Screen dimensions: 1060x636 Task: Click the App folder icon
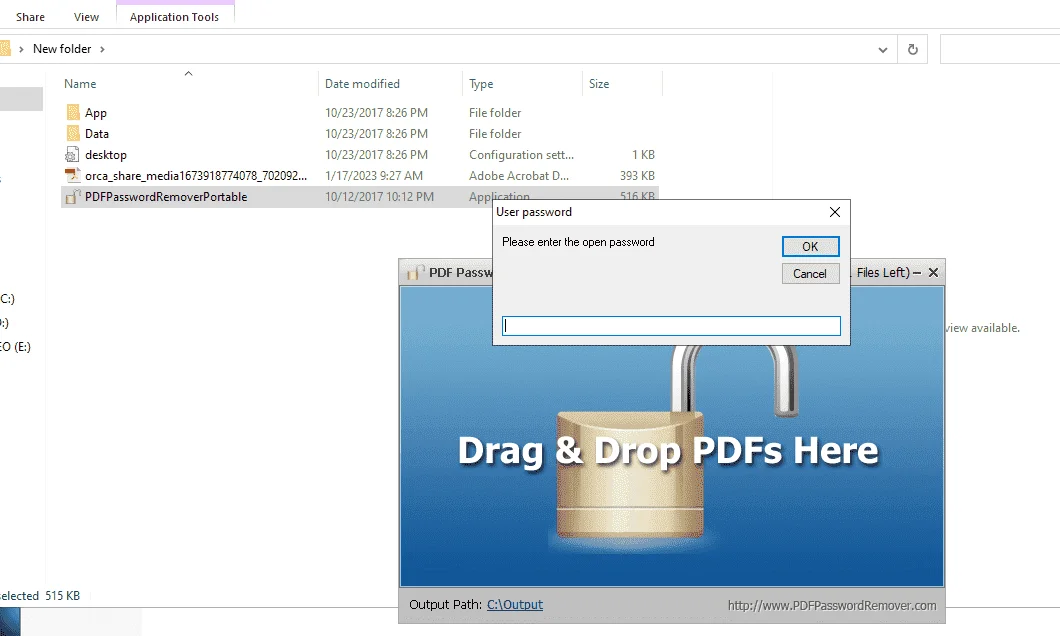[73, 112]
